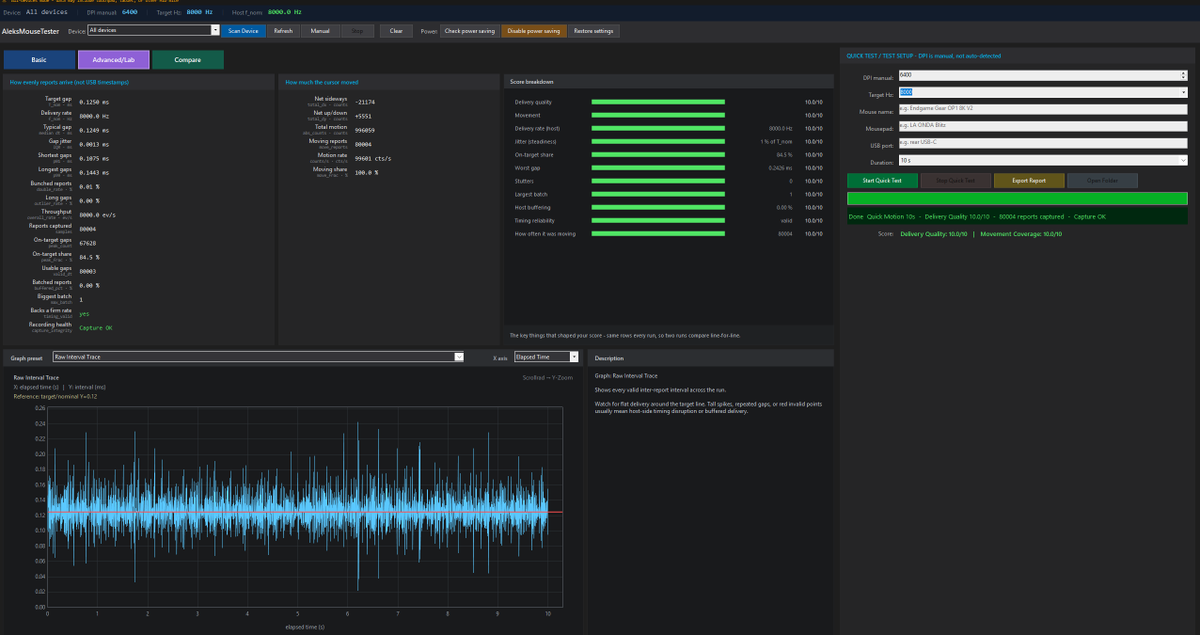The image size is (1200, 635).
Task: Click the On-target share 84.5 % value
Action: pyautogui.click(x=89, y=256)
